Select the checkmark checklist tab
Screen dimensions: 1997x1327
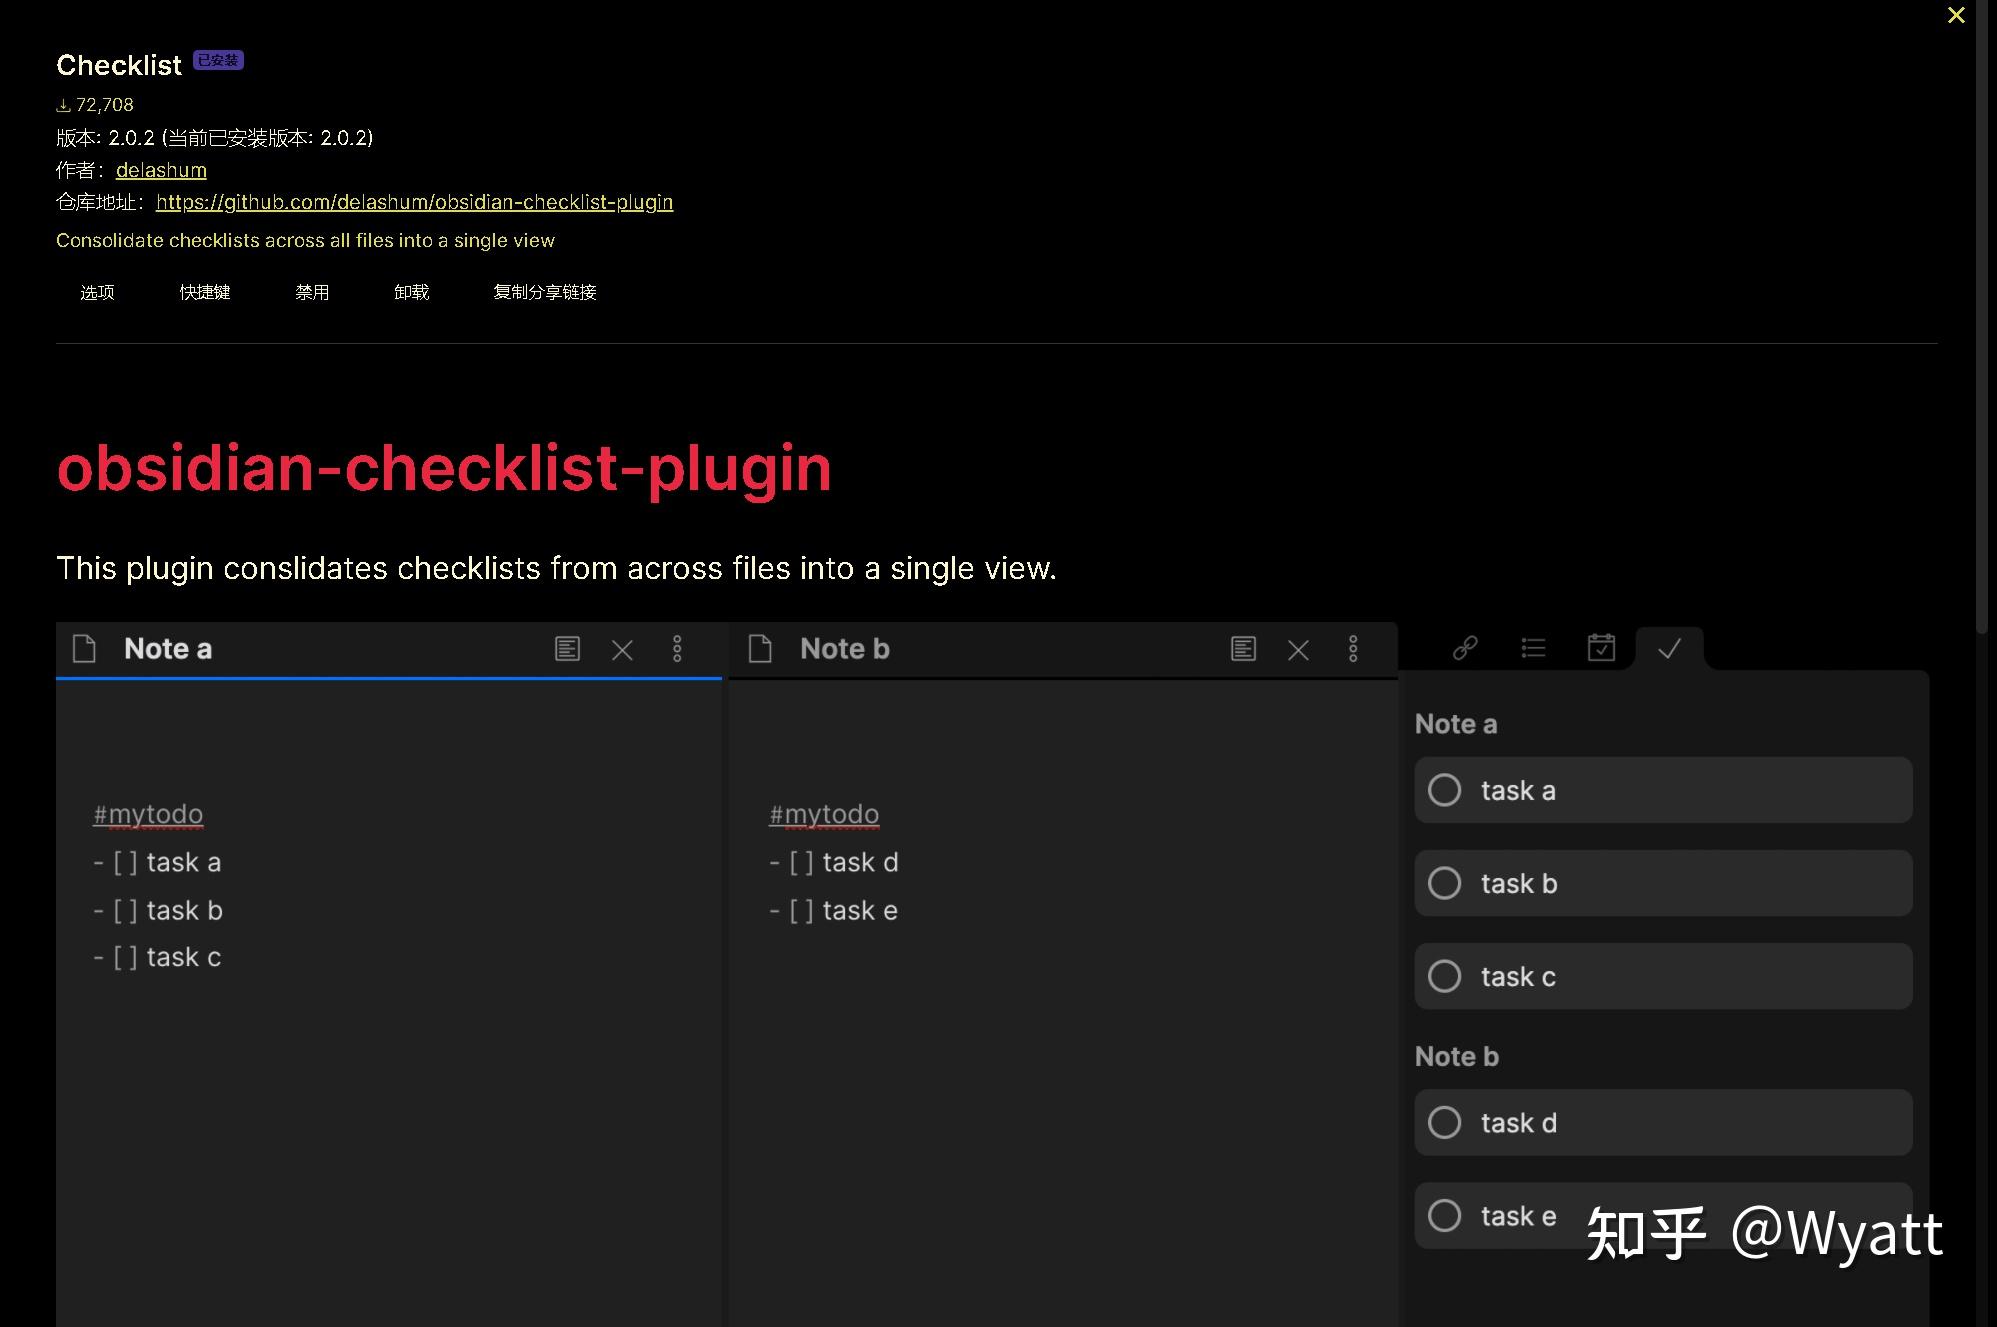pyautogui.click(x=1669, y=648)
